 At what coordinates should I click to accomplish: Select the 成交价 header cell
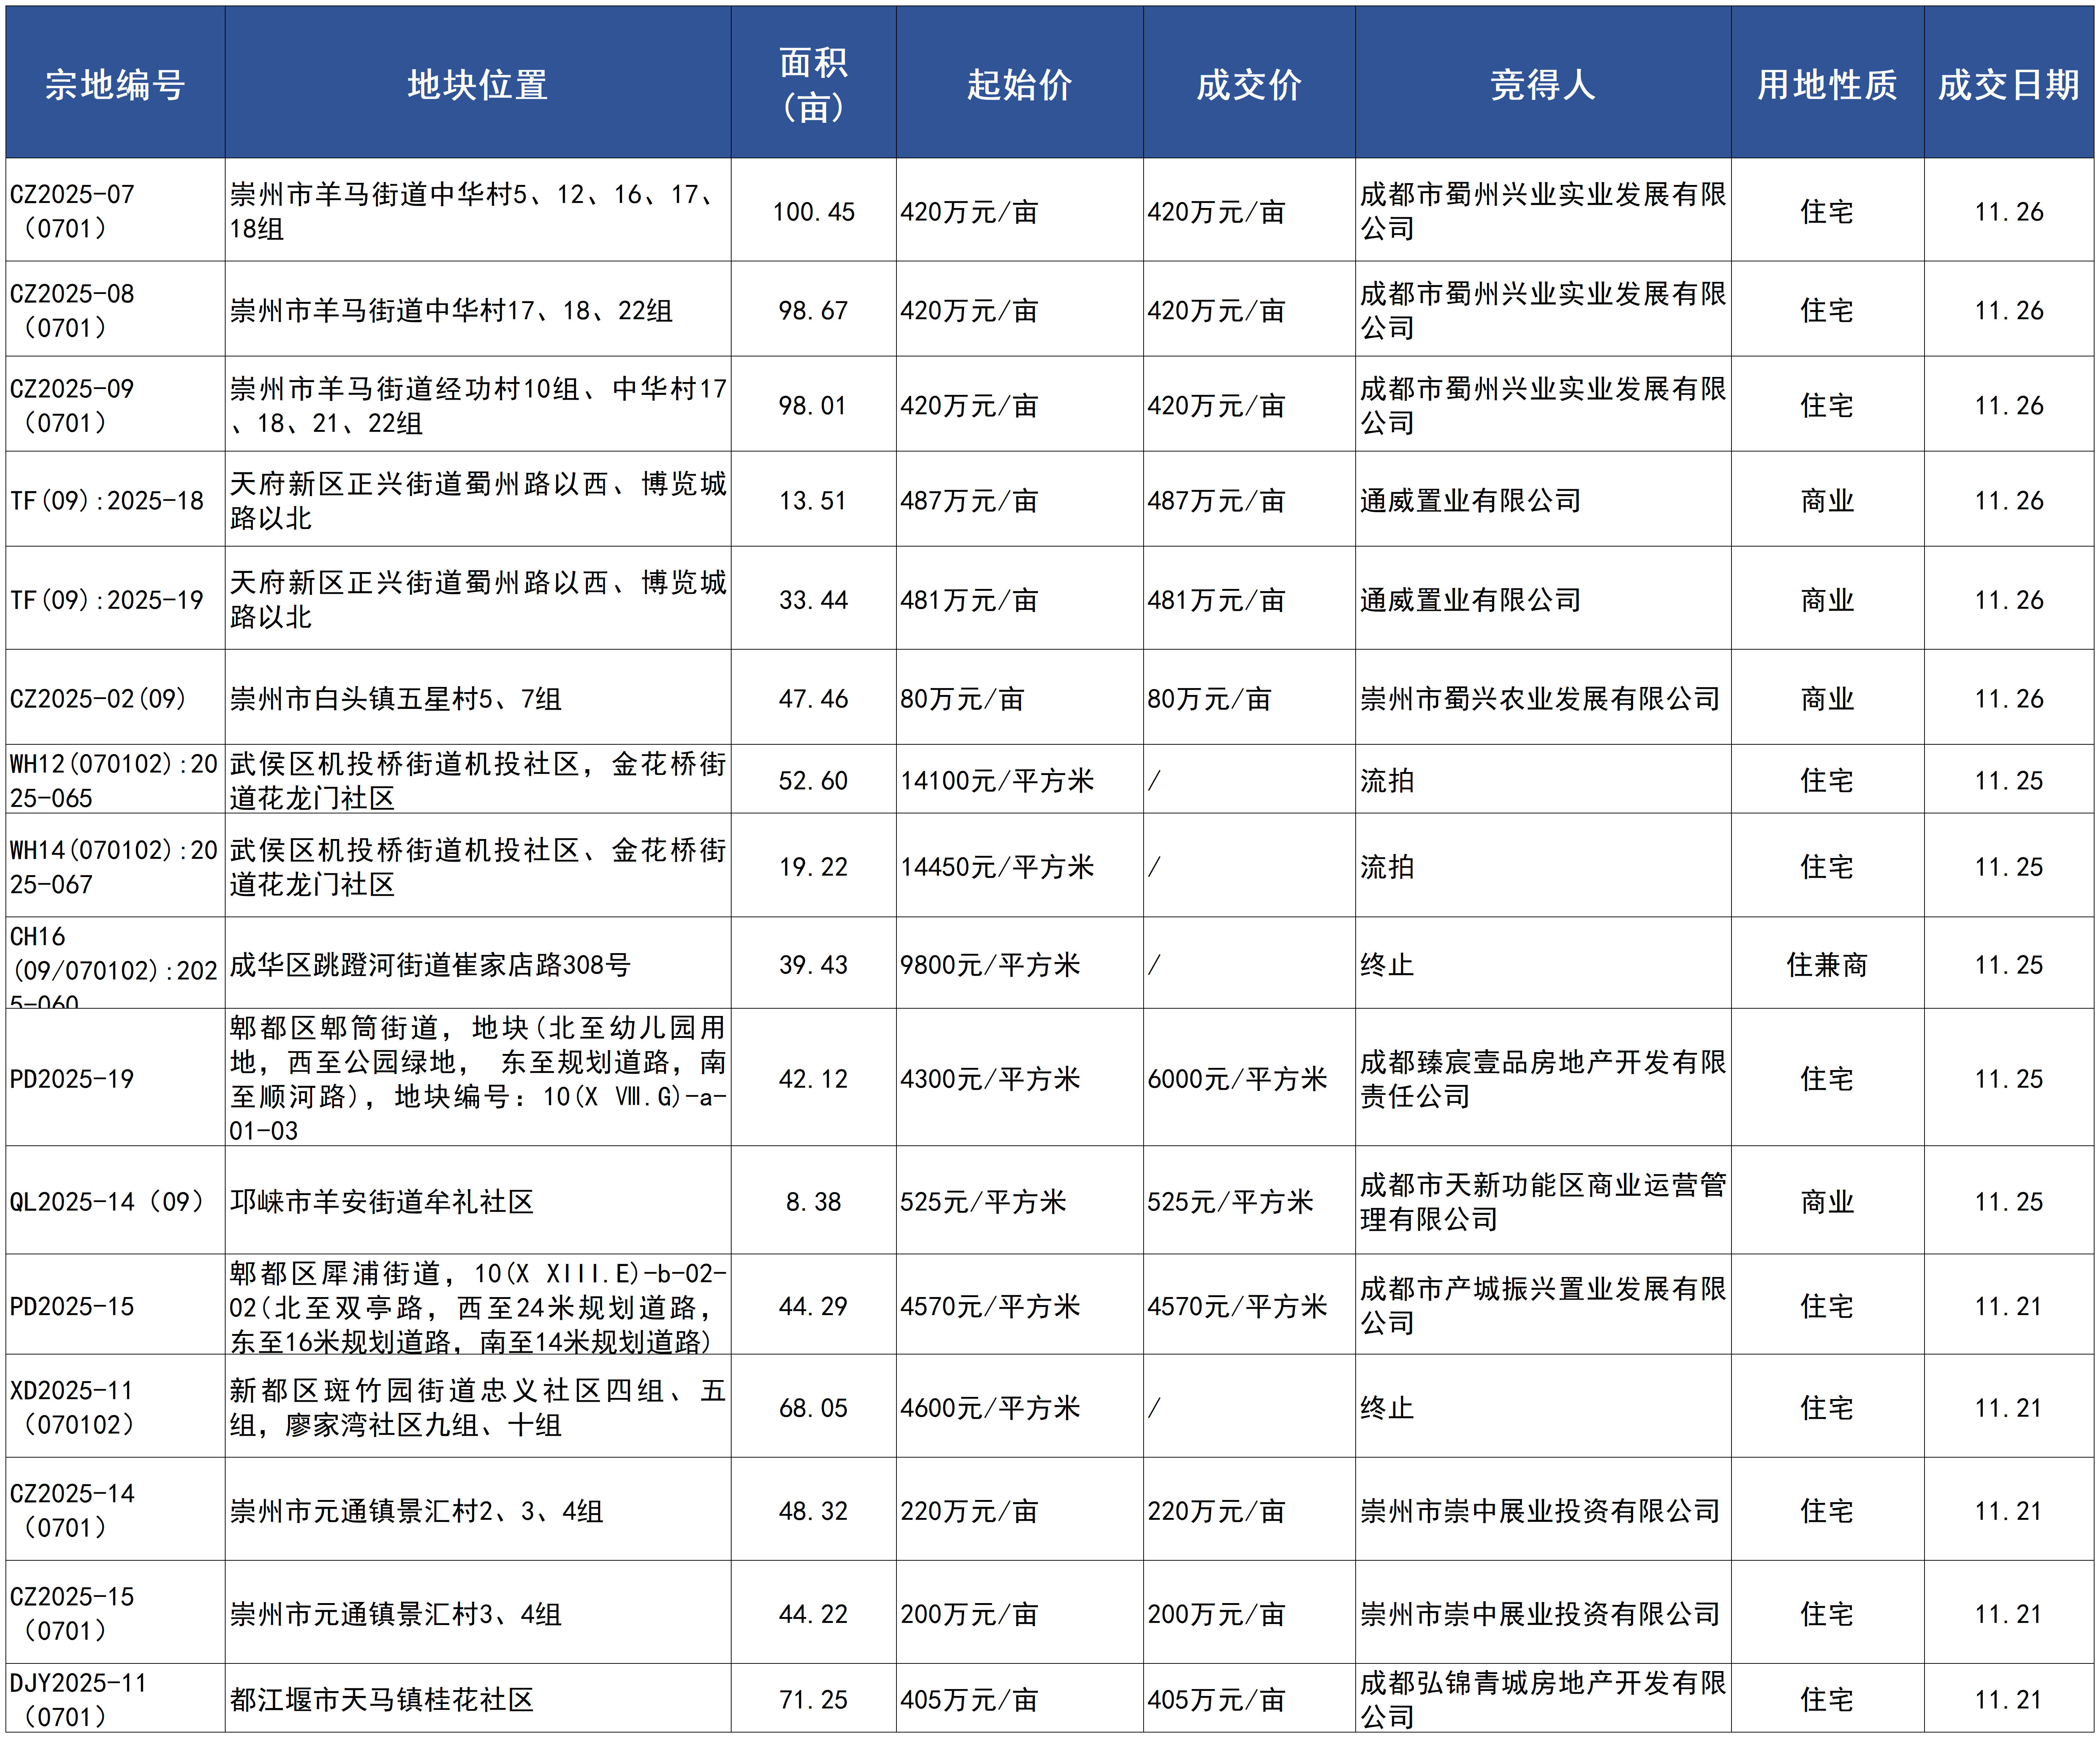(1249, 84)
